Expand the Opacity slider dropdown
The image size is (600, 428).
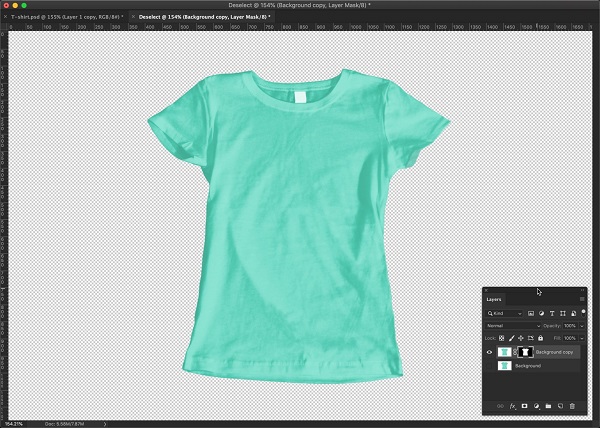[x=581, y=326]
